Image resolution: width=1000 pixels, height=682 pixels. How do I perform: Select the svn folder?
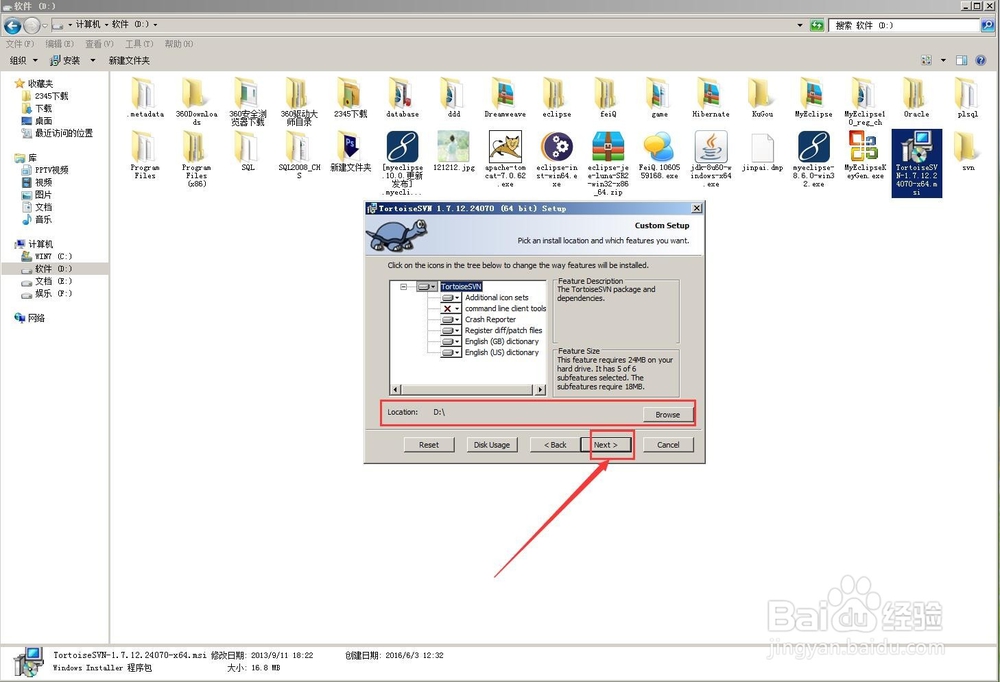pos(967,151)
